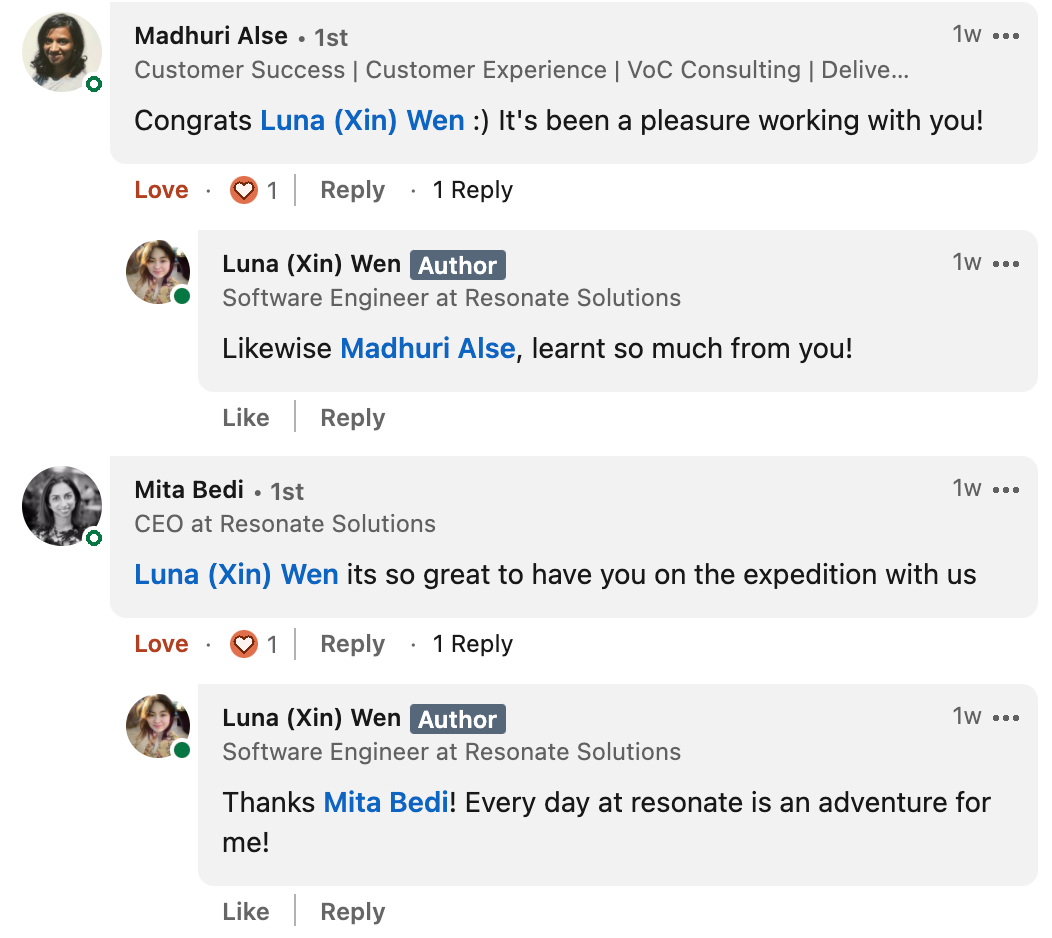Open Mita Bedi's profile photo
Image resolution: width=1052 pixels, height=938 pixels.
point(62,507)
